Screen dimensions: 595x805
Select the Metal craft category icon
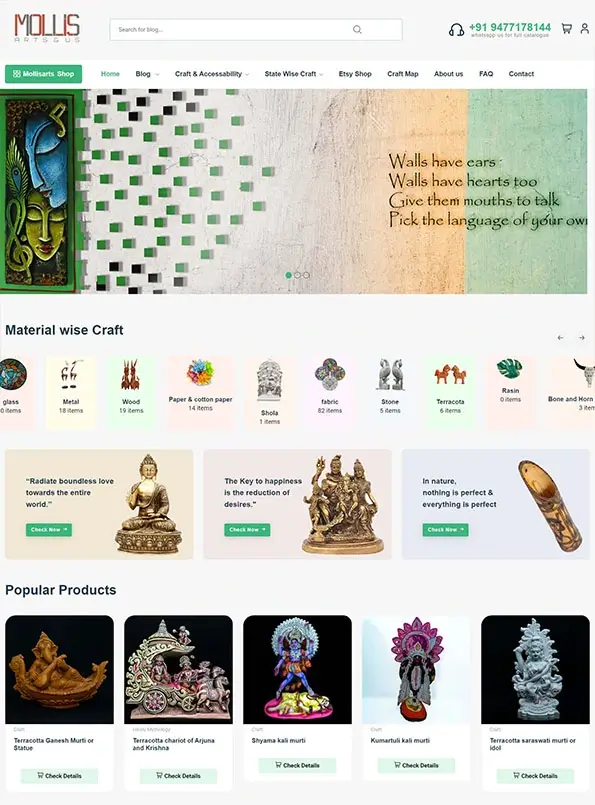pos(71,375)
